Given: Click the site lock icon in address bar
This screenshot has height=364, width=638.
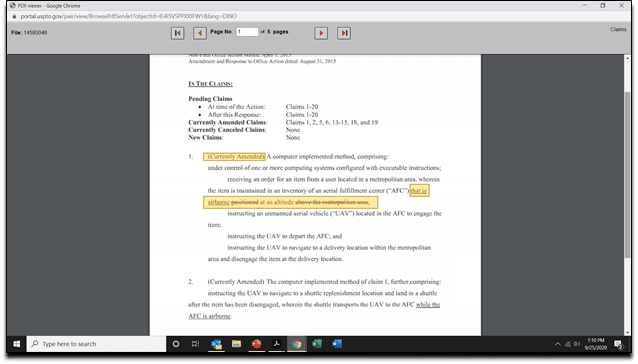Looking at the screenshot, I should pyautogui.click(x=14, y=16).
